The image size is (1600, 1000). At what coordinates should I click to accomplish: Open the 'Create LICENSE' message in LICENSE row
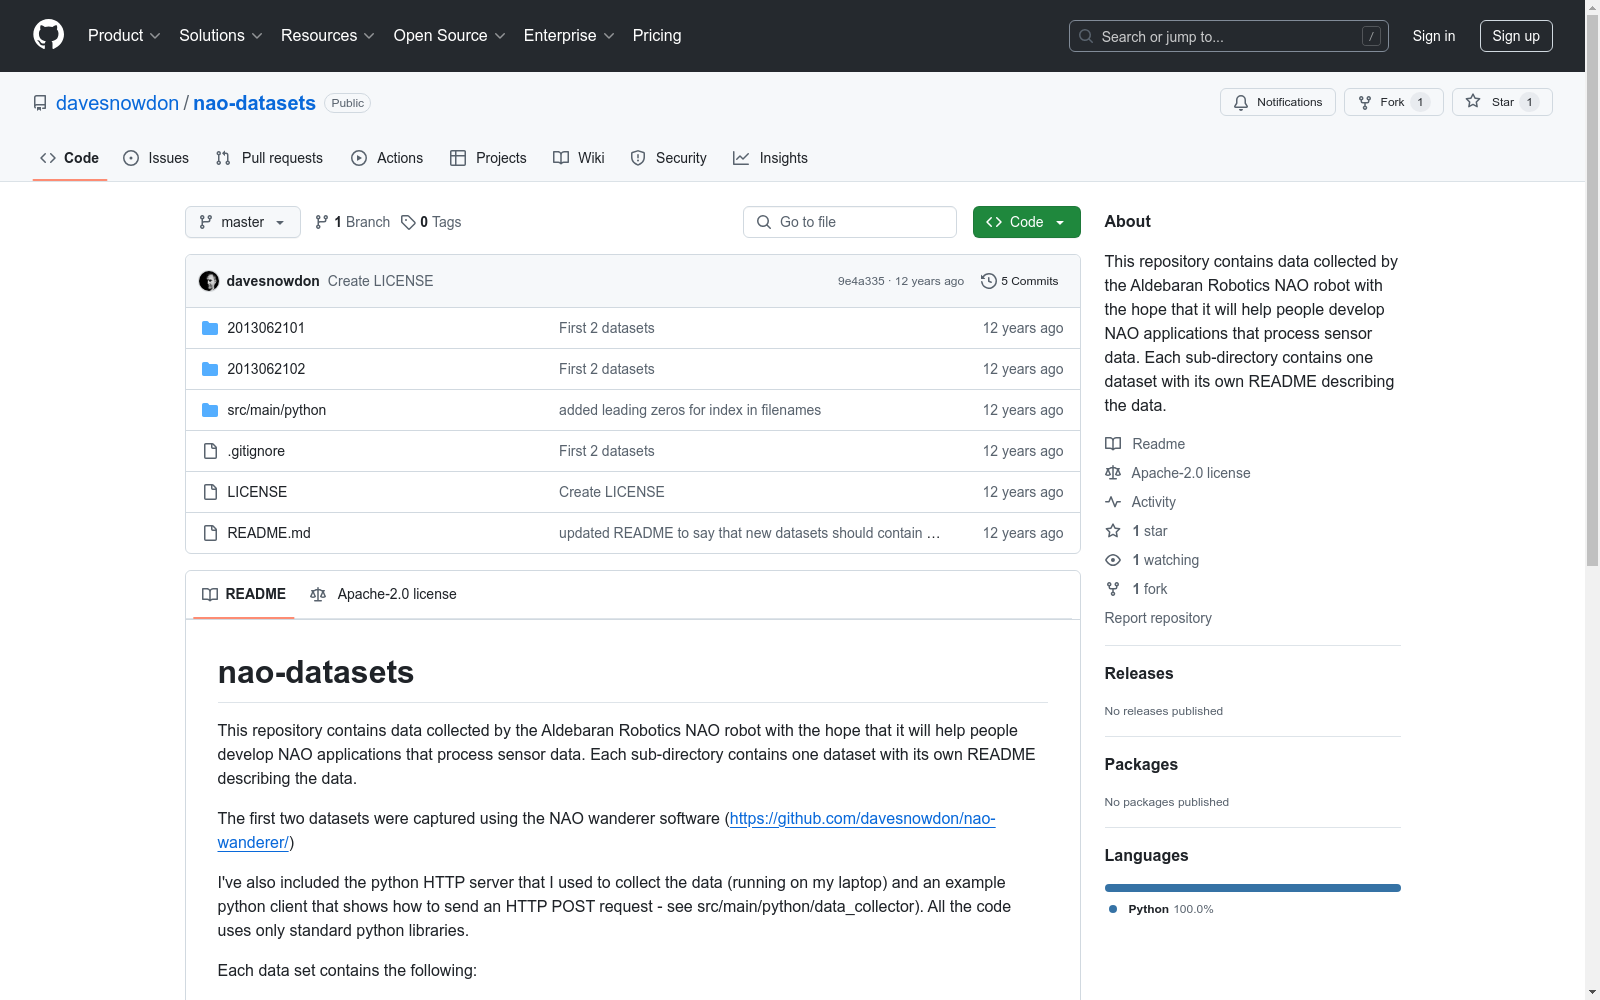612,492
